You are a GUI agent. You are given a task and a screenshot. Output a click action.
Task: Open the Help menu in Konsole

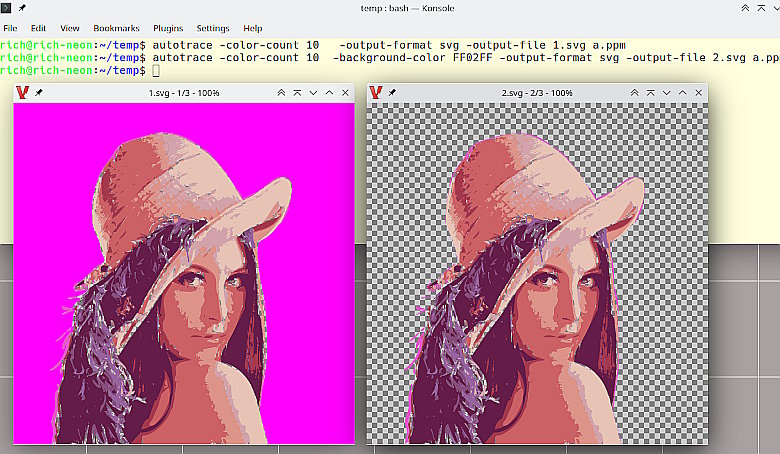(x=253, y=28)
